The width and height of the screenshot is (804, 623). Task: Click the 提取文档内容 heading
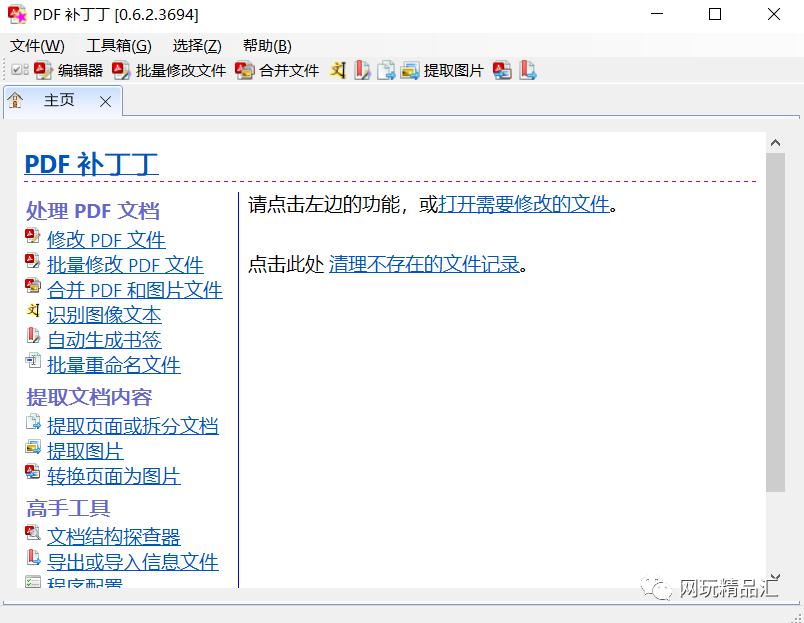[x=89, y=397]
